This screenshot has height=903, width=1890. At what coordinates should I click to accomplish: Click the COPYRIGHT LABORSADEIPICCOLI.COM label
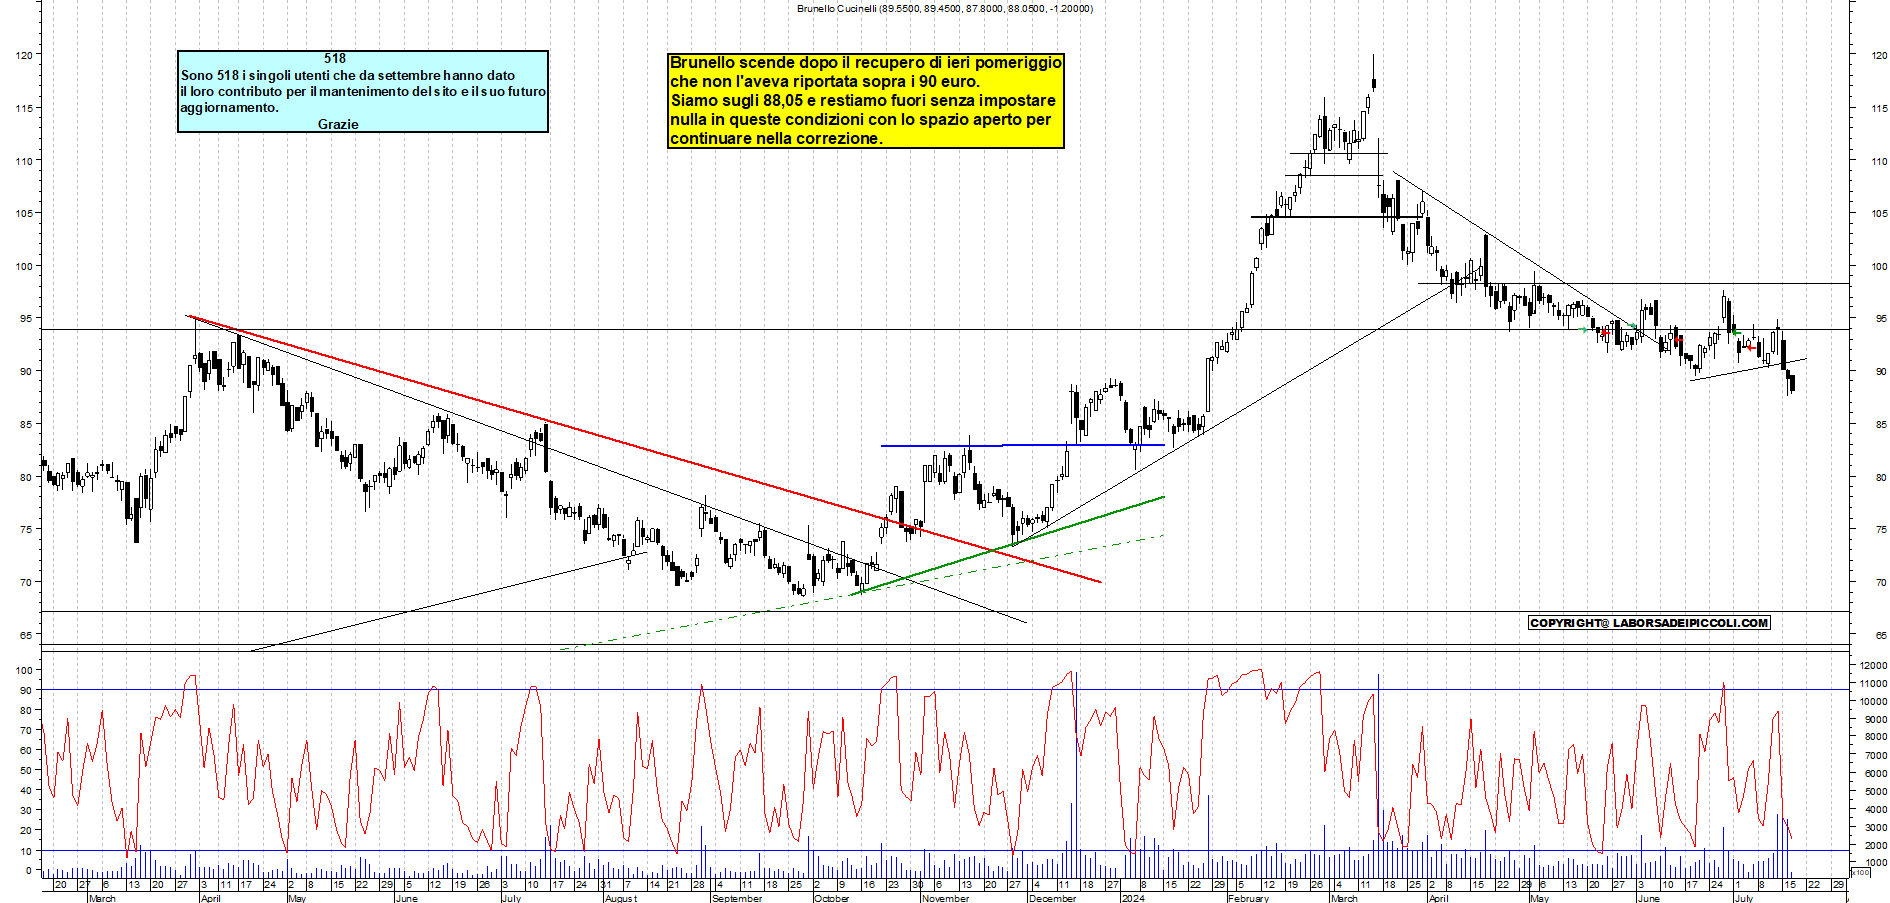coord(1650,623)
